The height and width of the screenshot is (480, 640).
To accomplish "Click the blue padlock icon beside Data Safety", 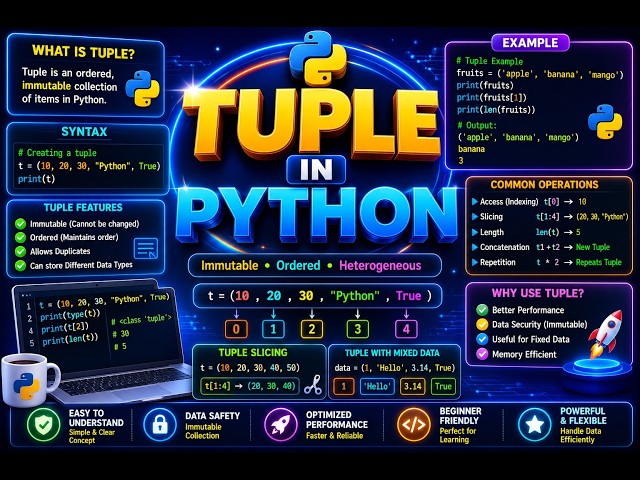I will 160,425.
